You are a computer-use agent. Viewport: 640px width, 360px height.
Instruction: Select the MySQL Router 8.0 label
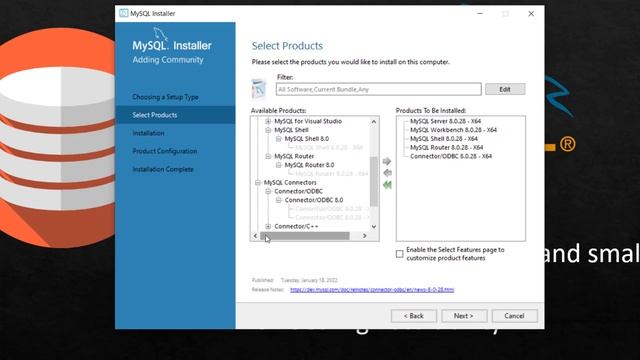309,165
